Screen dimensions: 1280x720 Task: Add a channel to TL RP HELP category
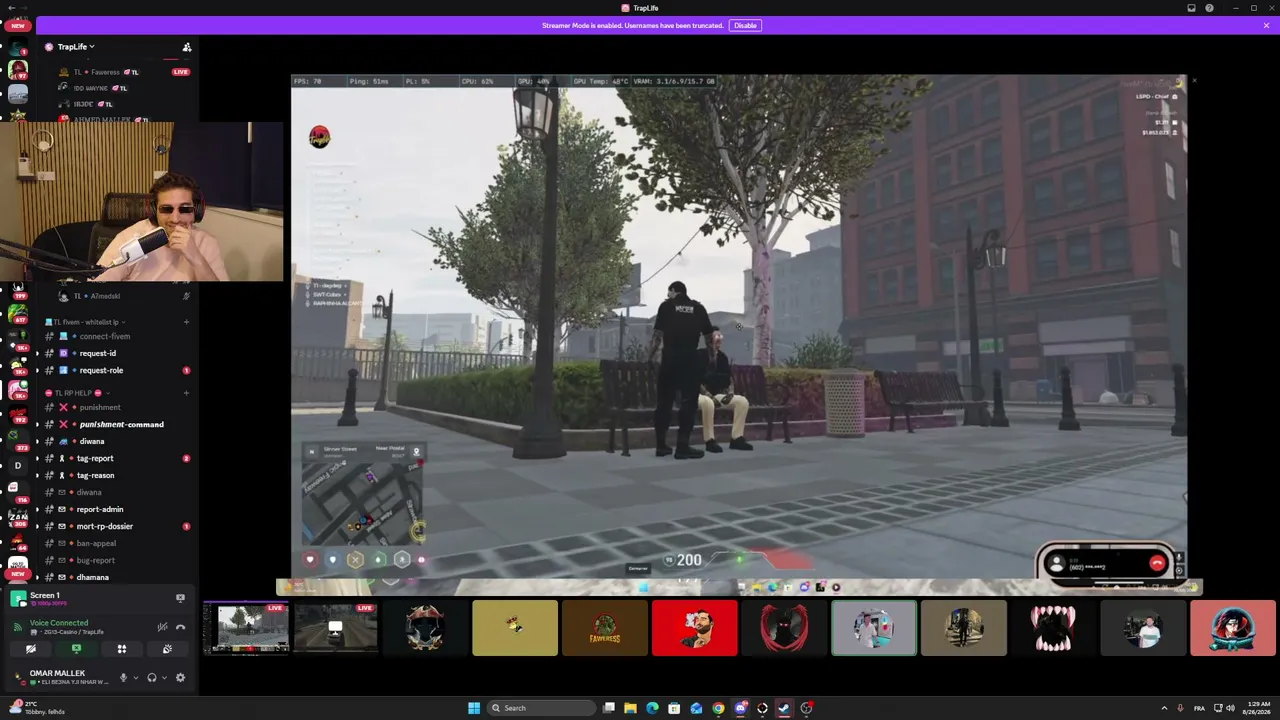[x=186, y=393]
